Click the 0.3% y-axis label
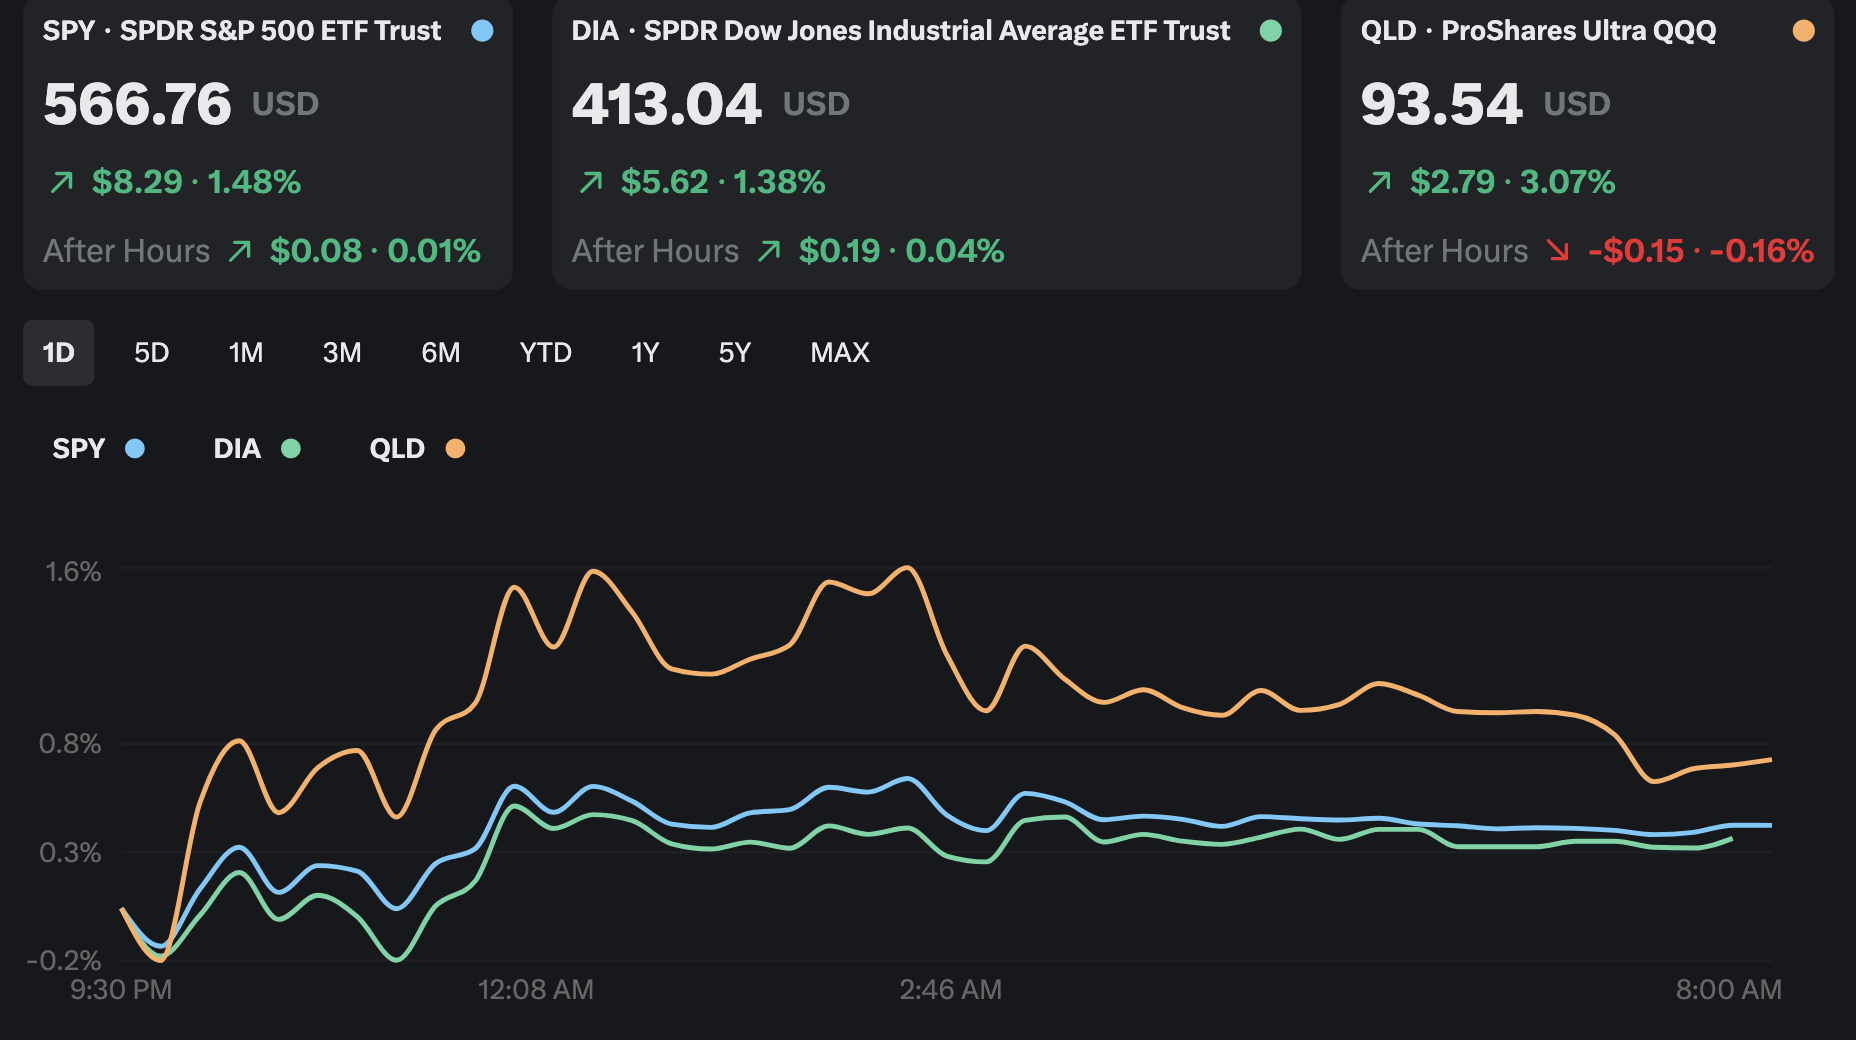 (x=70, y=853)
